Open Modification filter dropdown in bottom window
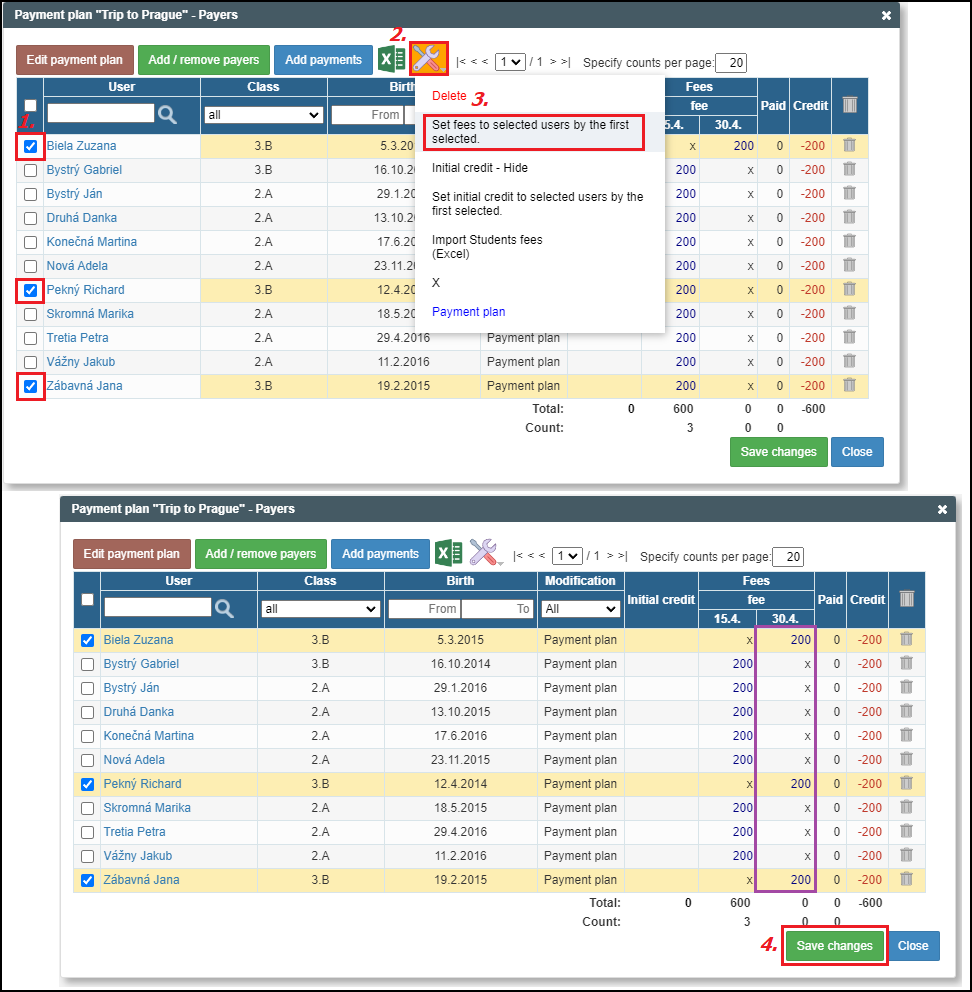Screen dimensions: 972x992 pos(580,609)
